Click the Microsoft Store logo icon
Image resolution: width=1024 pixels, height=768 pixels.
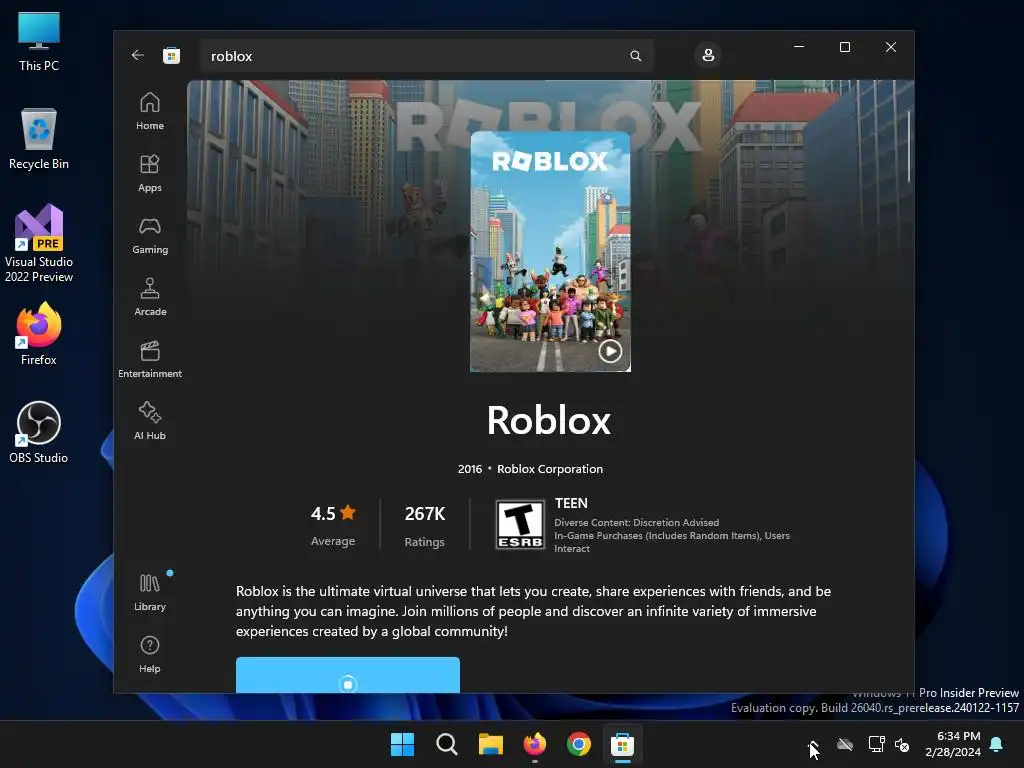pos(172,56)
